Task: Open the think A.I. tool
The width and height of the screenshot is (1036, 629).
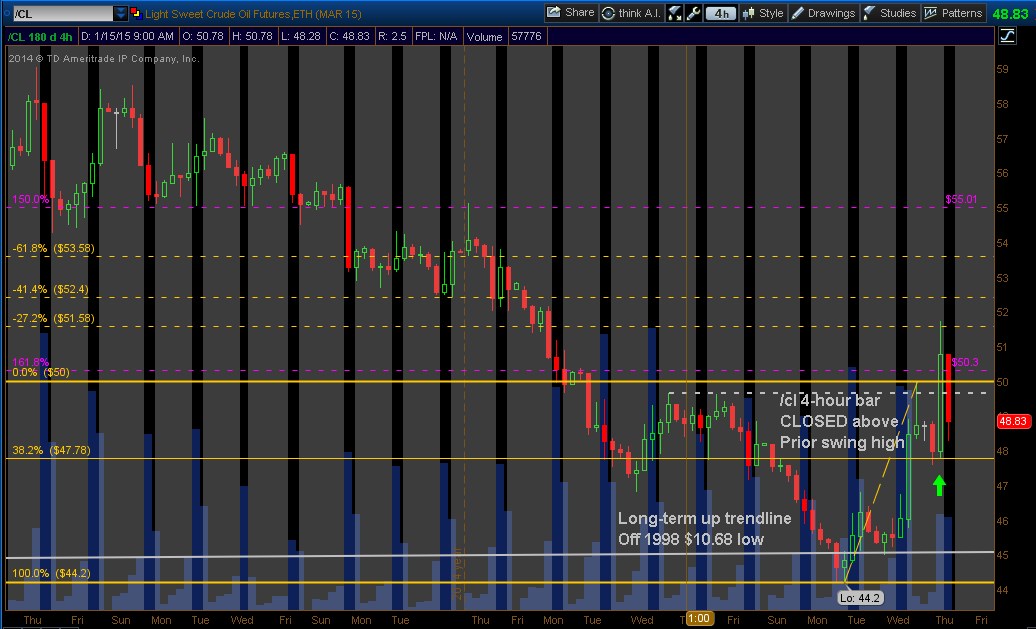Action: 631,13
